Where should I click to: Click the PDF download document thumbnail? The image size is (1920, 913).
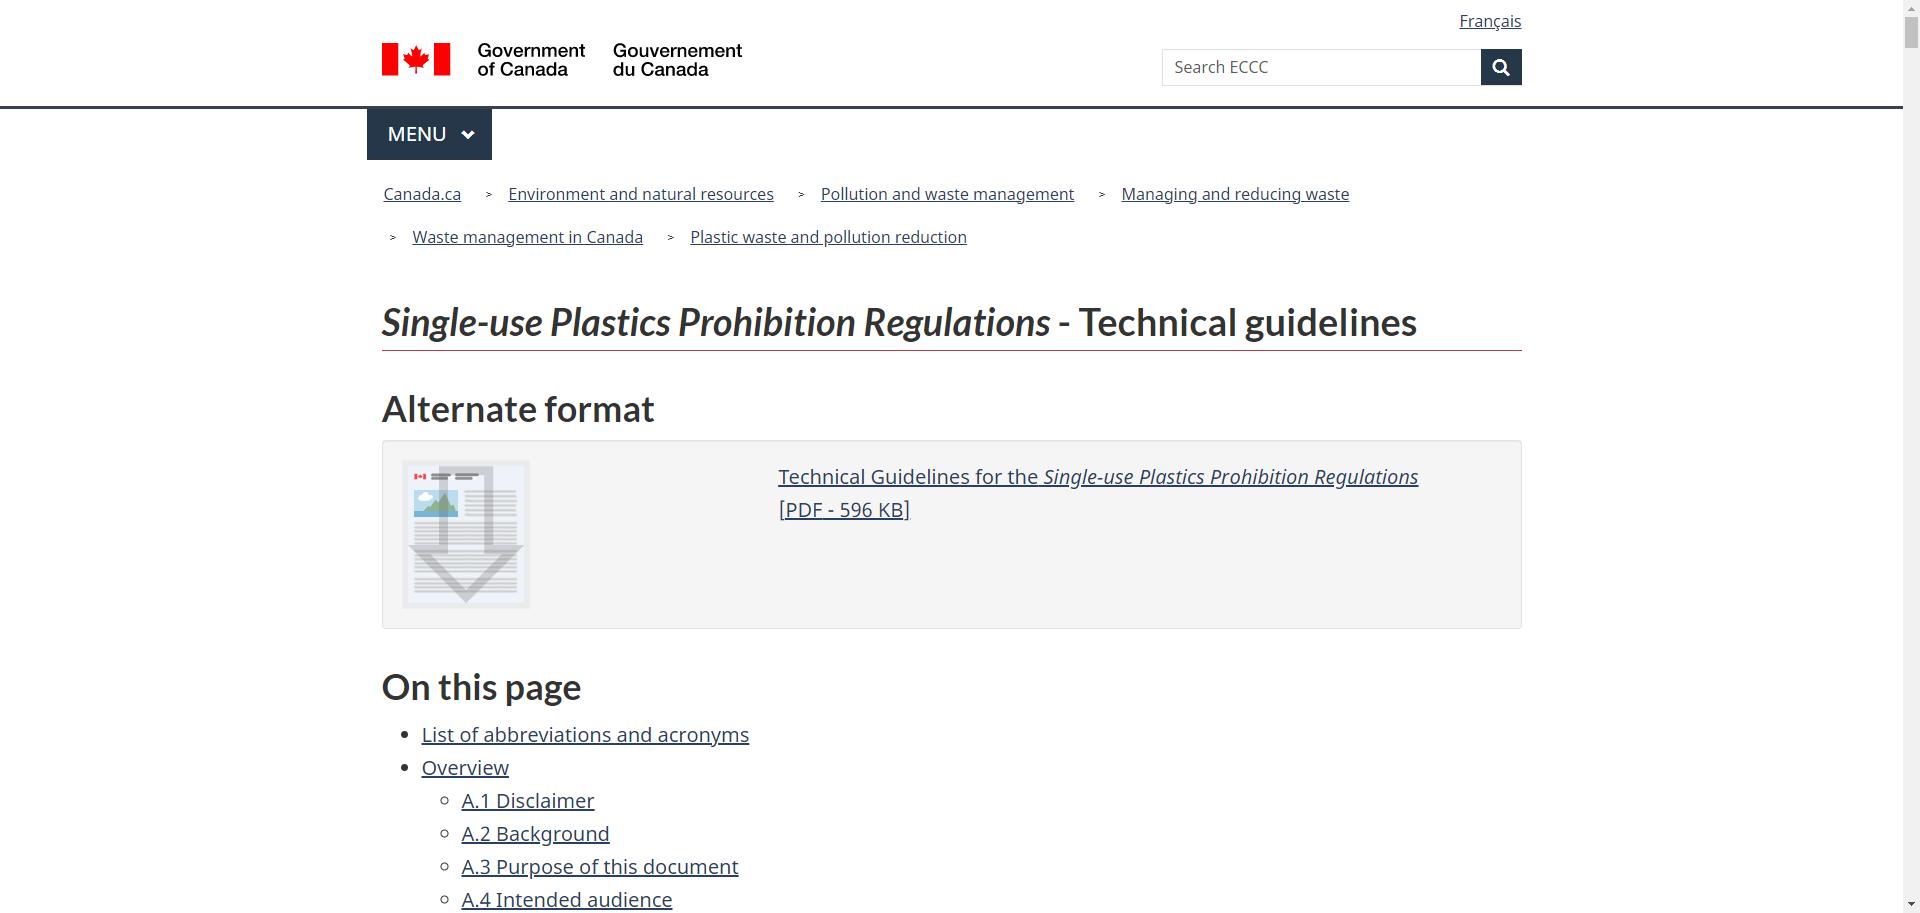click(x=466, y=534)
